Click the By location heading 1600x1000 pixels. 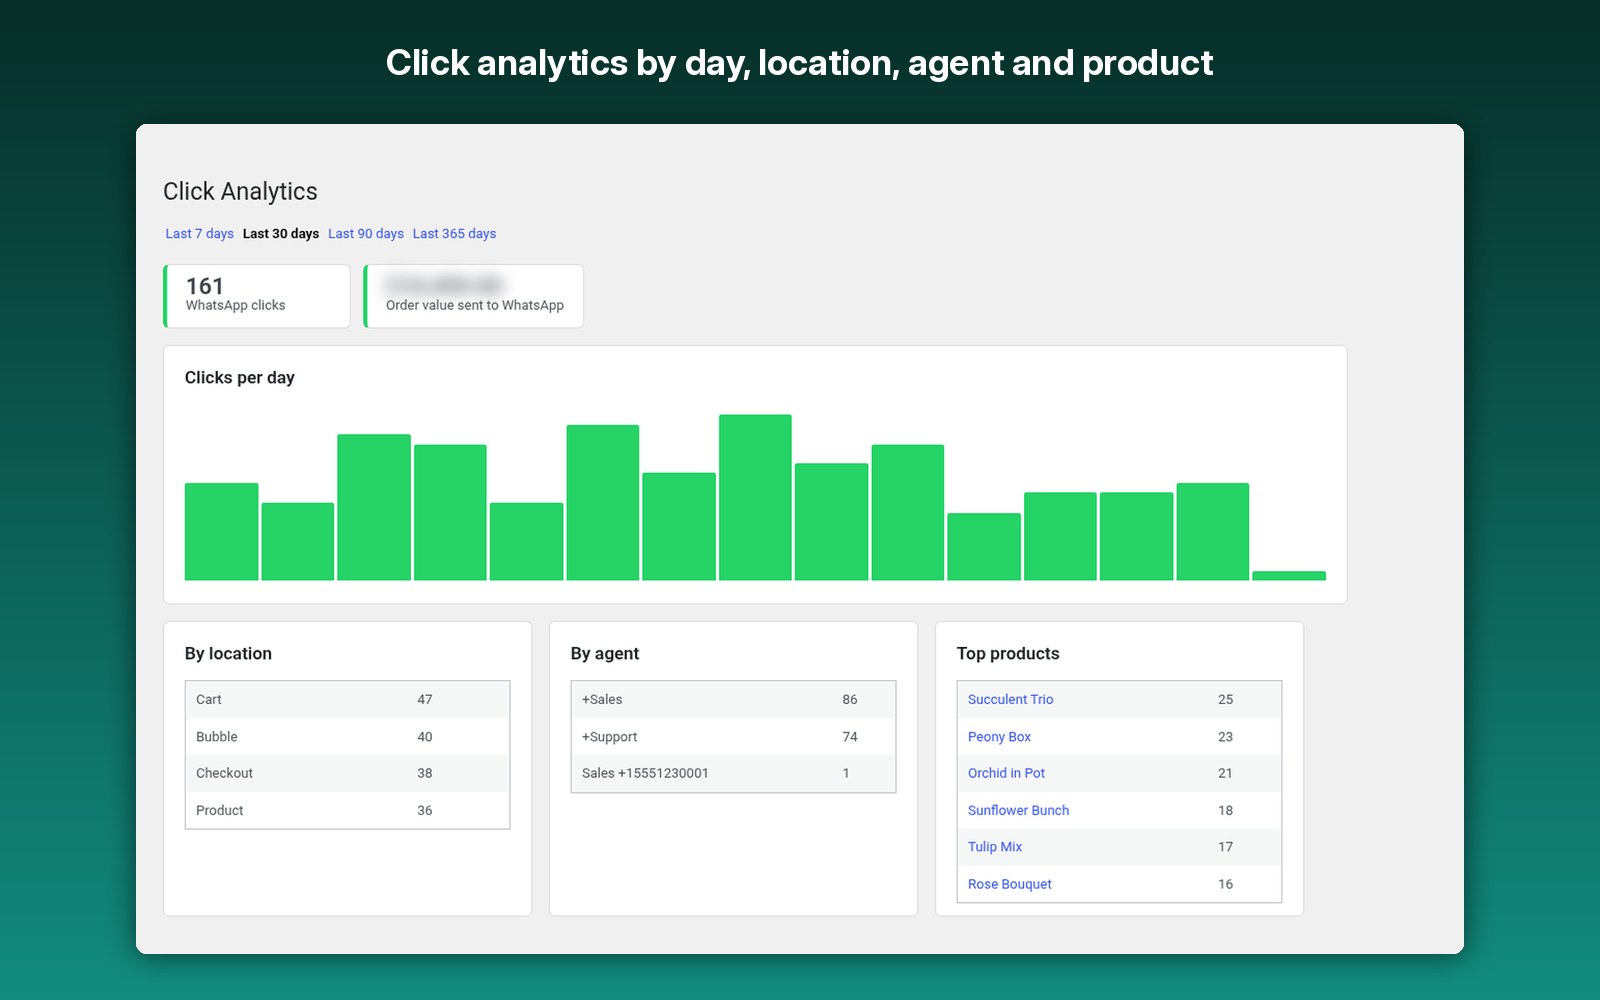[x=228, y=654]
